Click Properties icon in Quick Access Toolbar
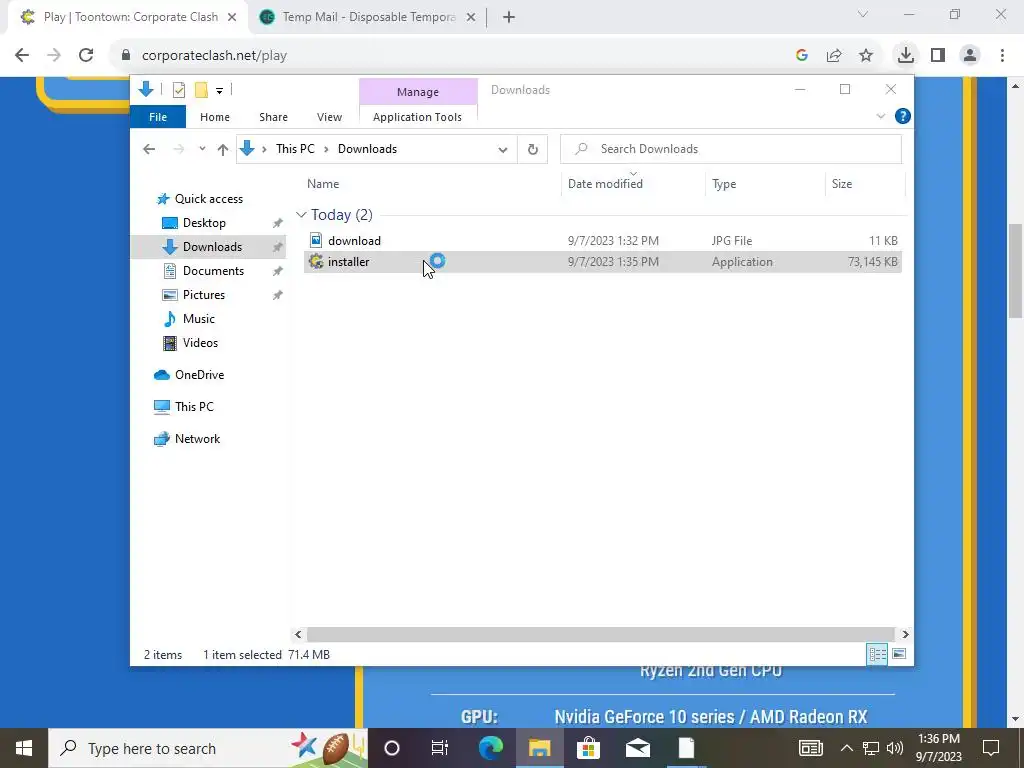The height and width of the screenshot is (768, 1024). pos(178,90)
